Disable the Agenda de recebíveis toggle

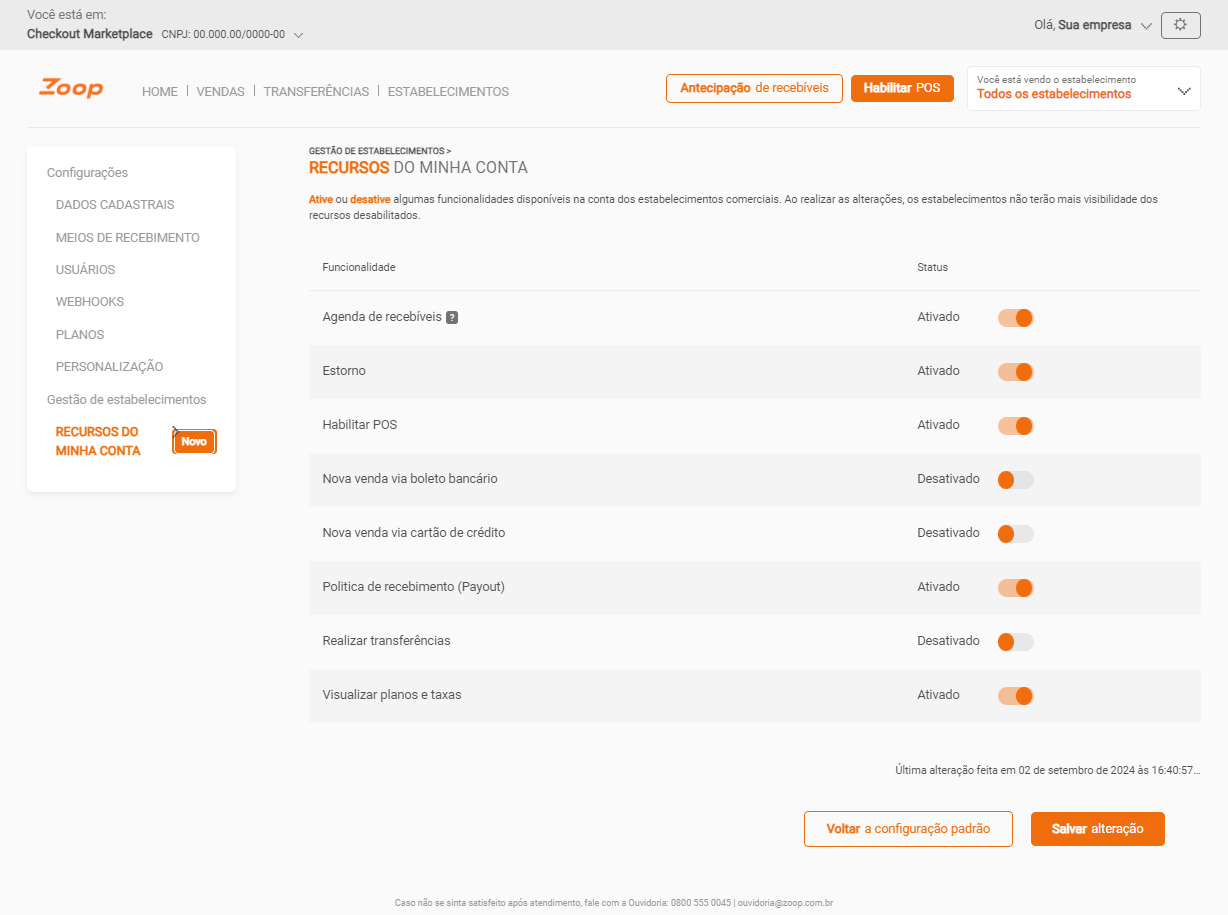[x=1015, y=317]
